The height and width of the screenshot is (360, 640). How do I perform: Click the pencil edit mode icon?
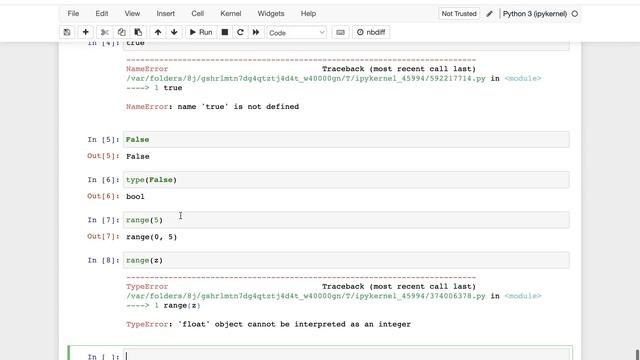click(489, 13)
